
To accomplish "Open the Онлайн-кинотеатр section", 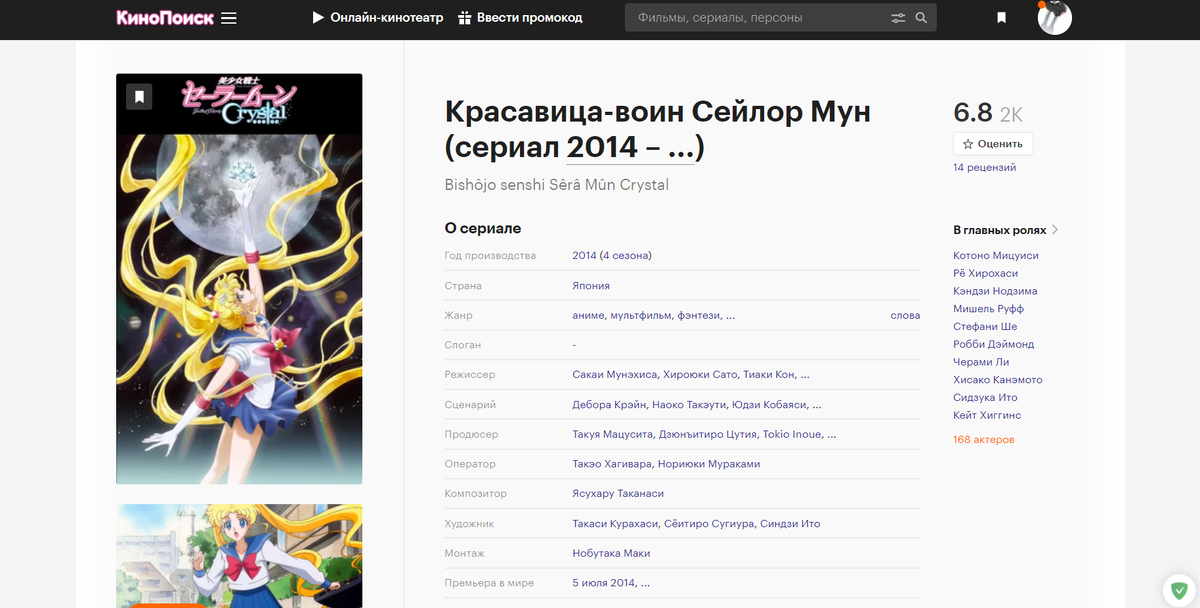I will tap(377, 18).
